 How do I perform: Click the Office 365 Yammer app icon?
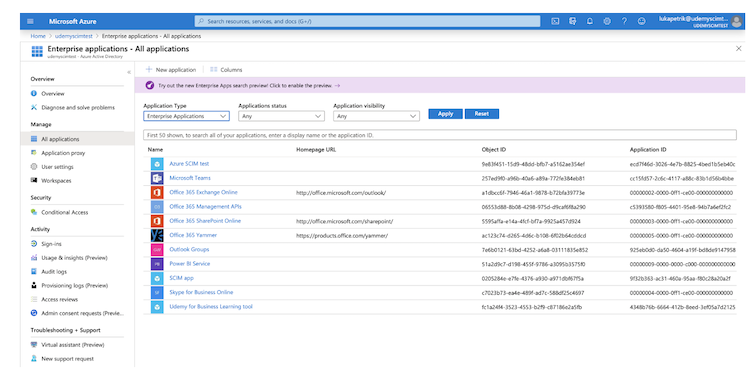point(157,235)
